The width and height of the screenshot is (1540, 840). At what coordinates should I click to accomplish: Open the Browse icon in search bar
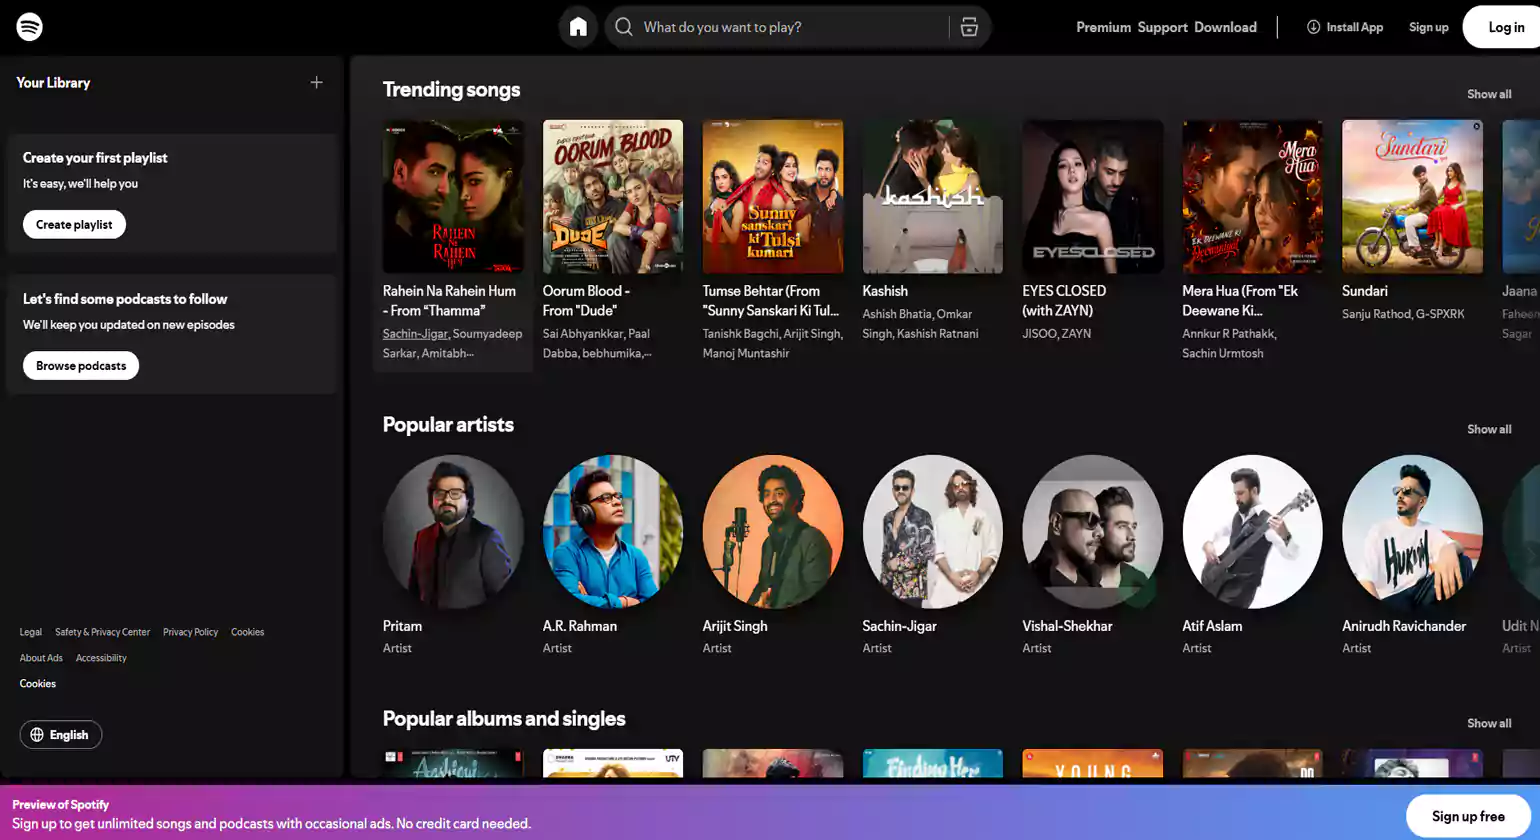pos(969,27)
